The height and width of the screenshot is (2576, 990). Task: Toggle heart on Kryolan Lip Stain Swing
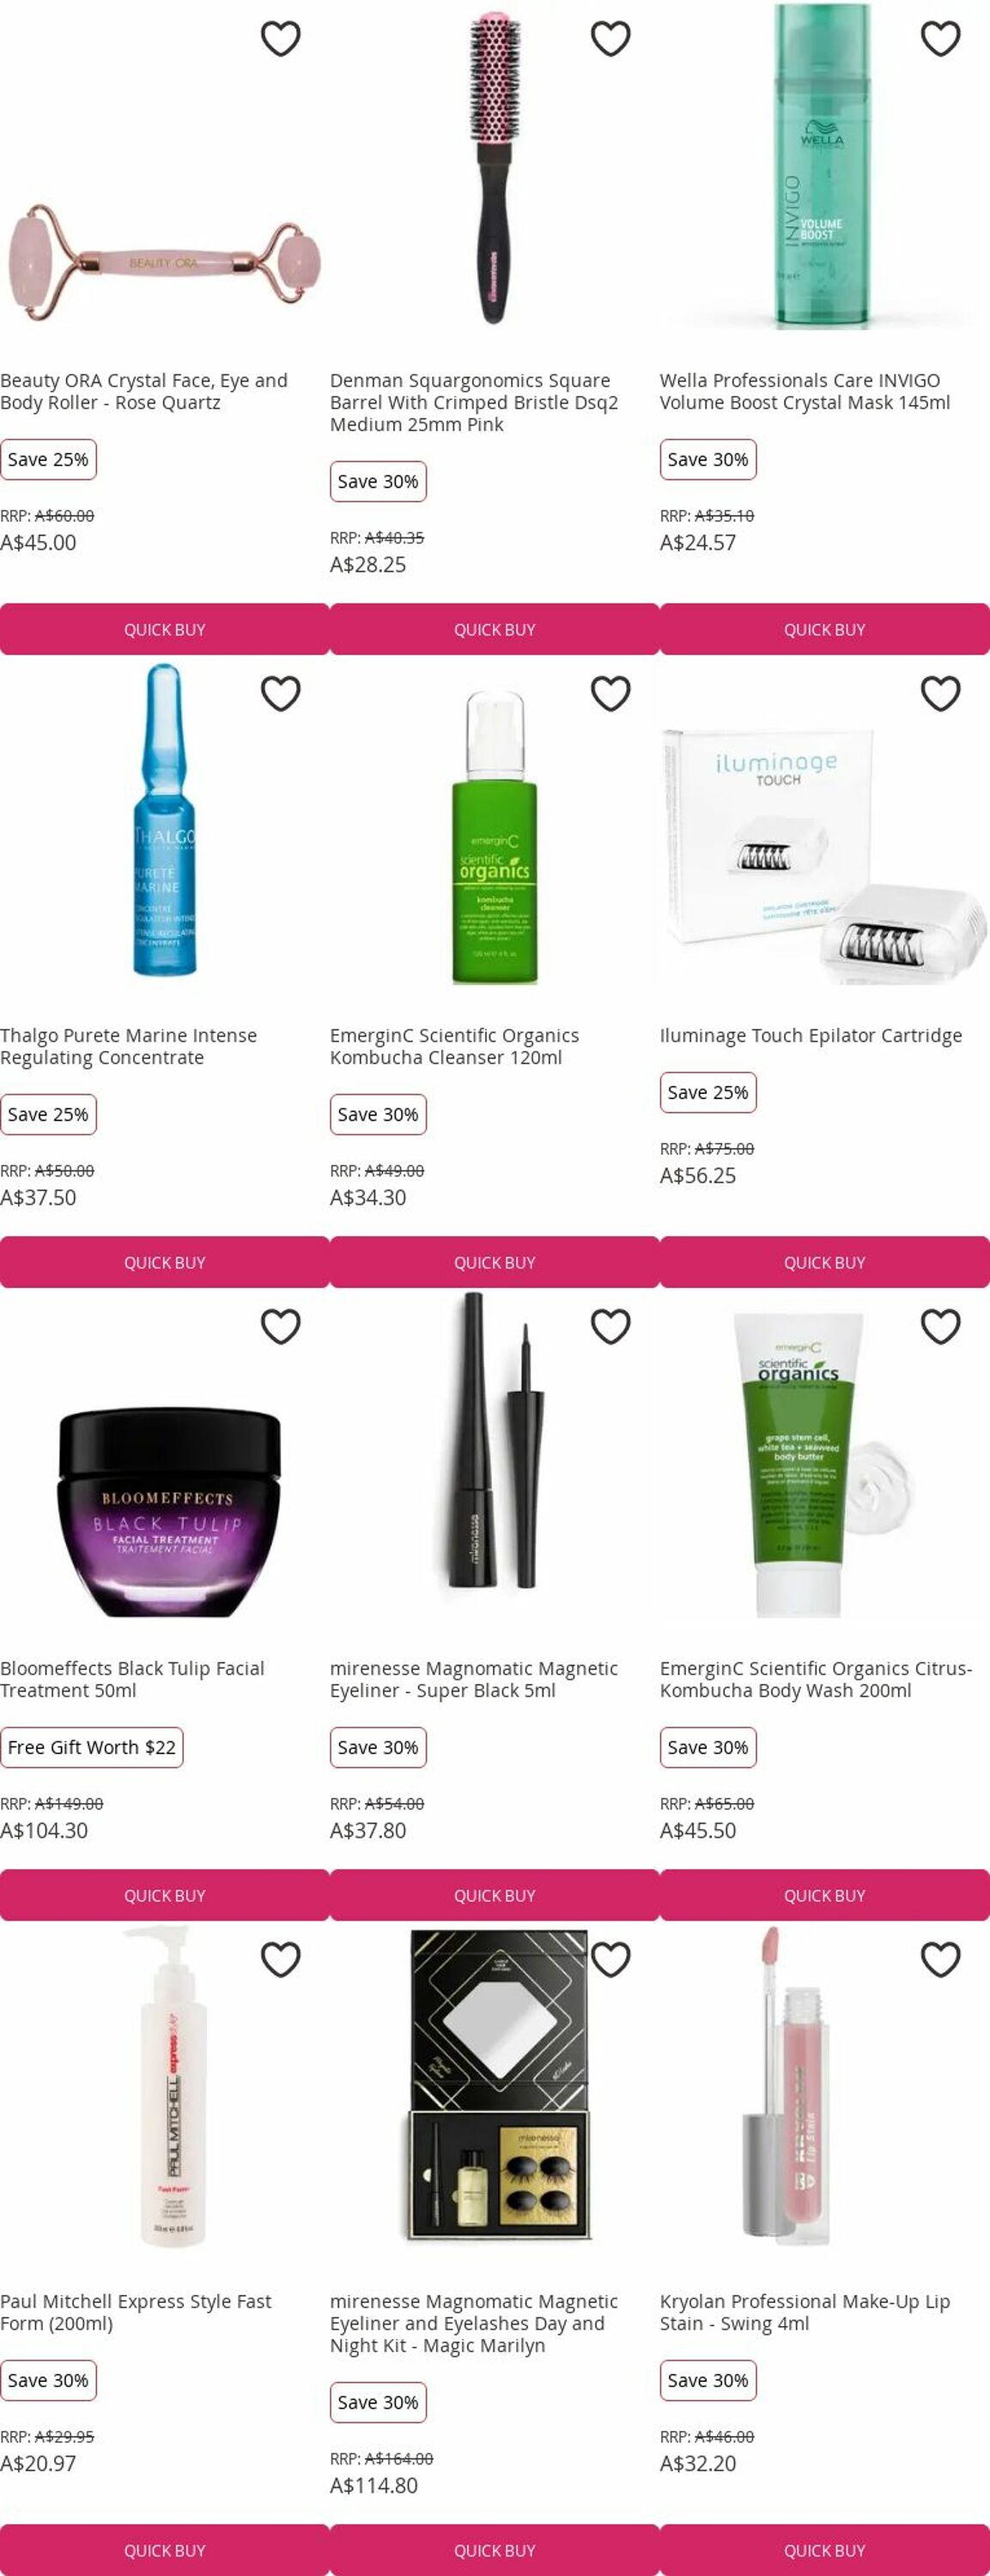click(x=940, y=1960)
